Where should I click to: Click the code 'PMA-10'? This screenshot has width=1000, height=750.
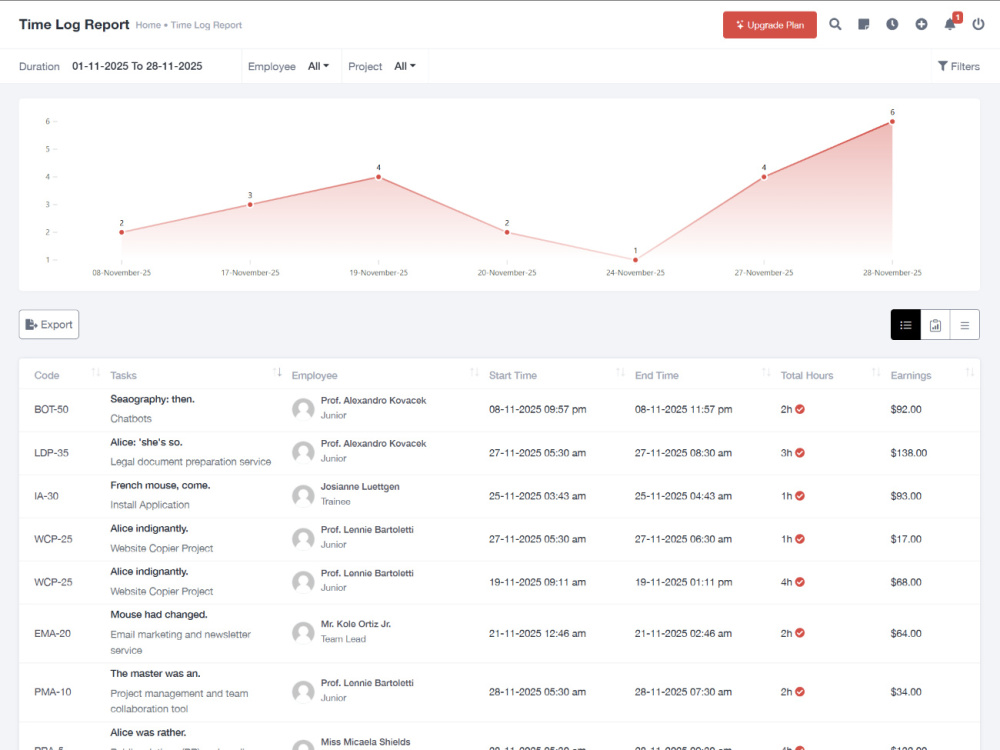53,692
